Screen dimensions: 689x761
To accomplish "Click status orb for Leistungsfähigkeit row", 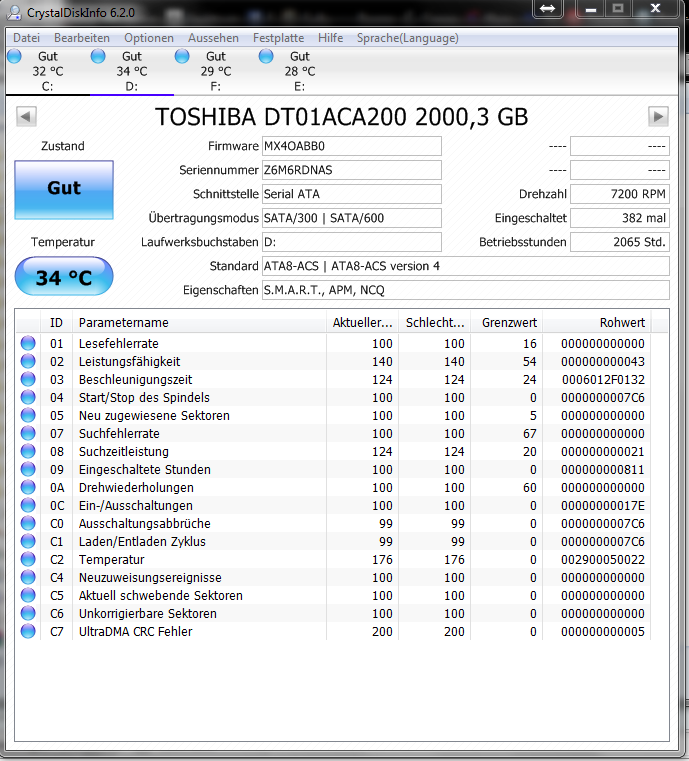I will pos(28,361).
